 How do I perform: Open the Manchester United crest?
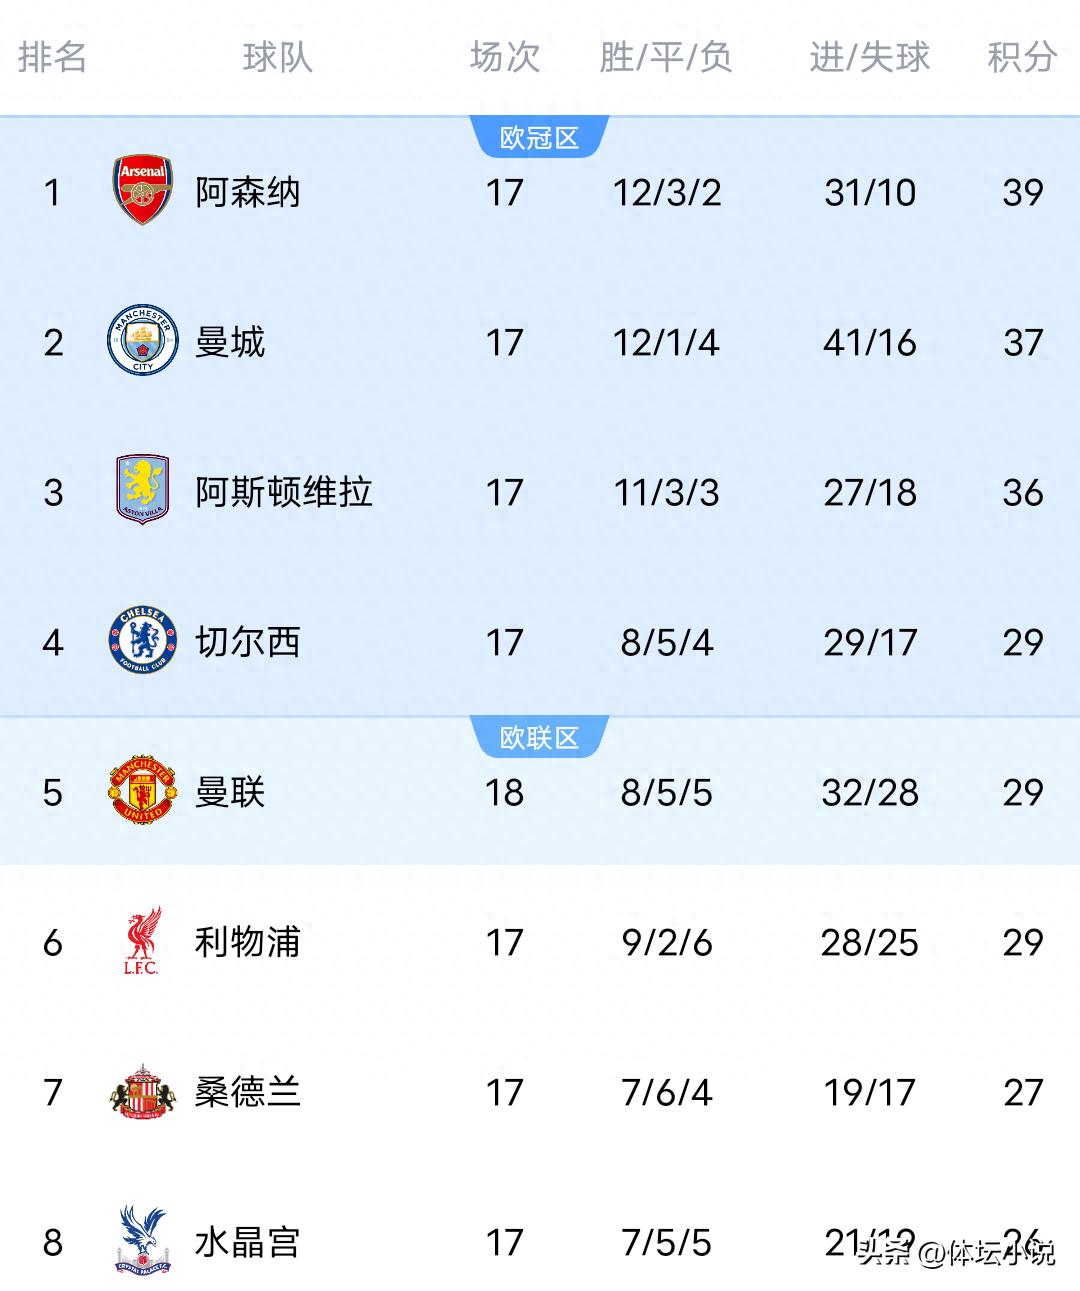click(143, 791)
